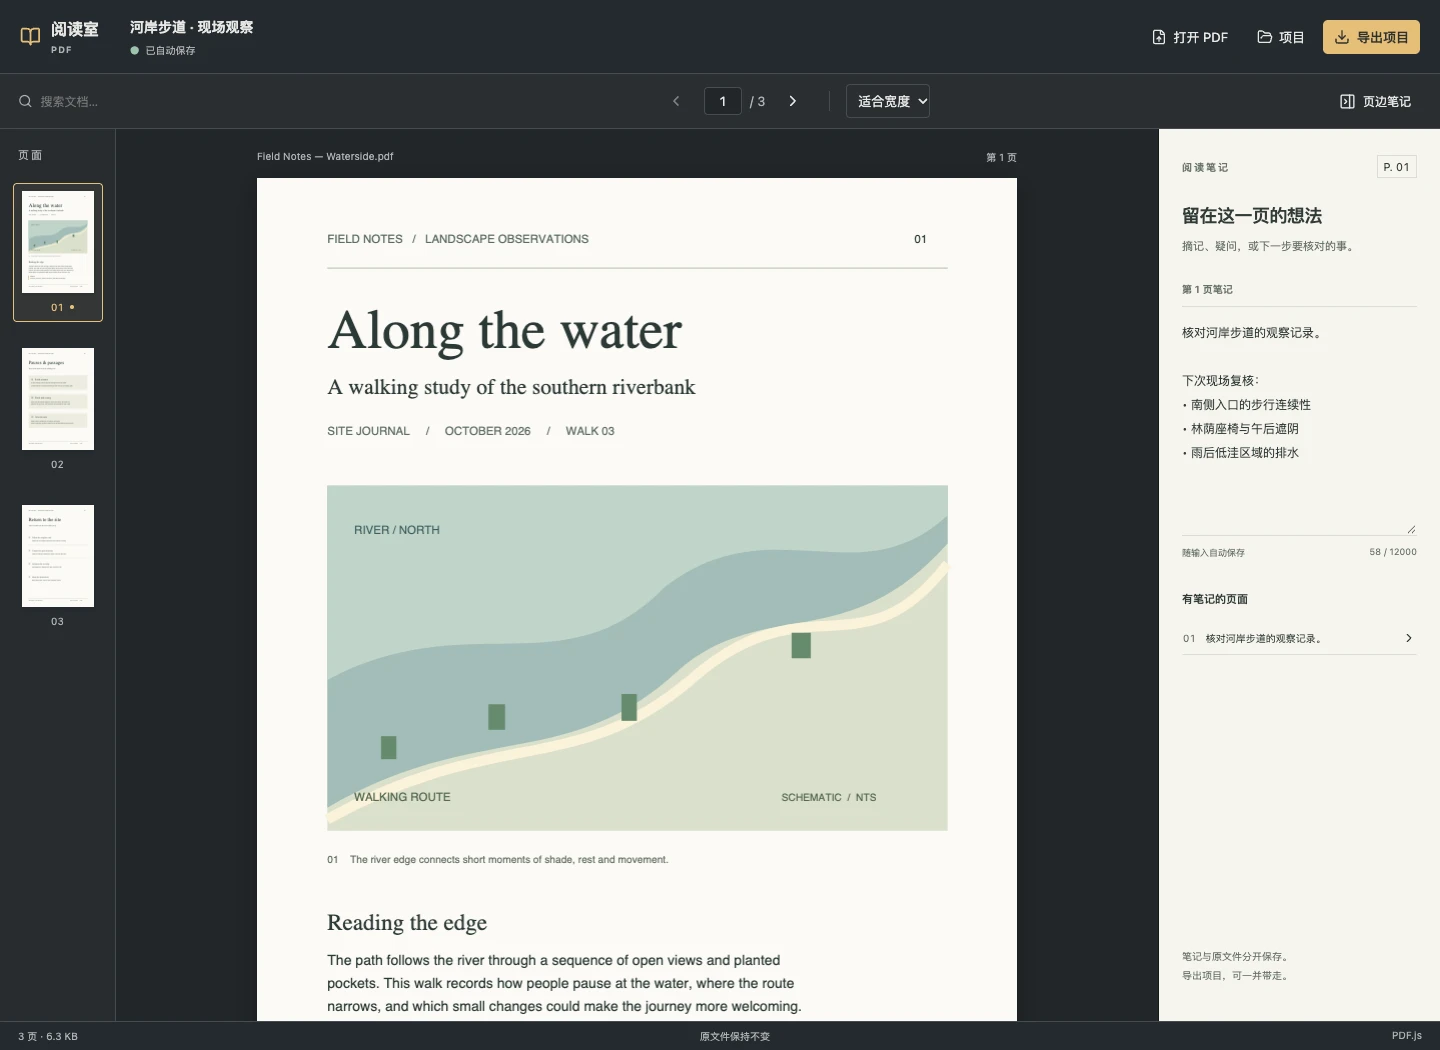Screen dimensions: 1440x1050
Task: Click the P. 01 page badge
Action: pyautogui.click(x=1396, y=167)
